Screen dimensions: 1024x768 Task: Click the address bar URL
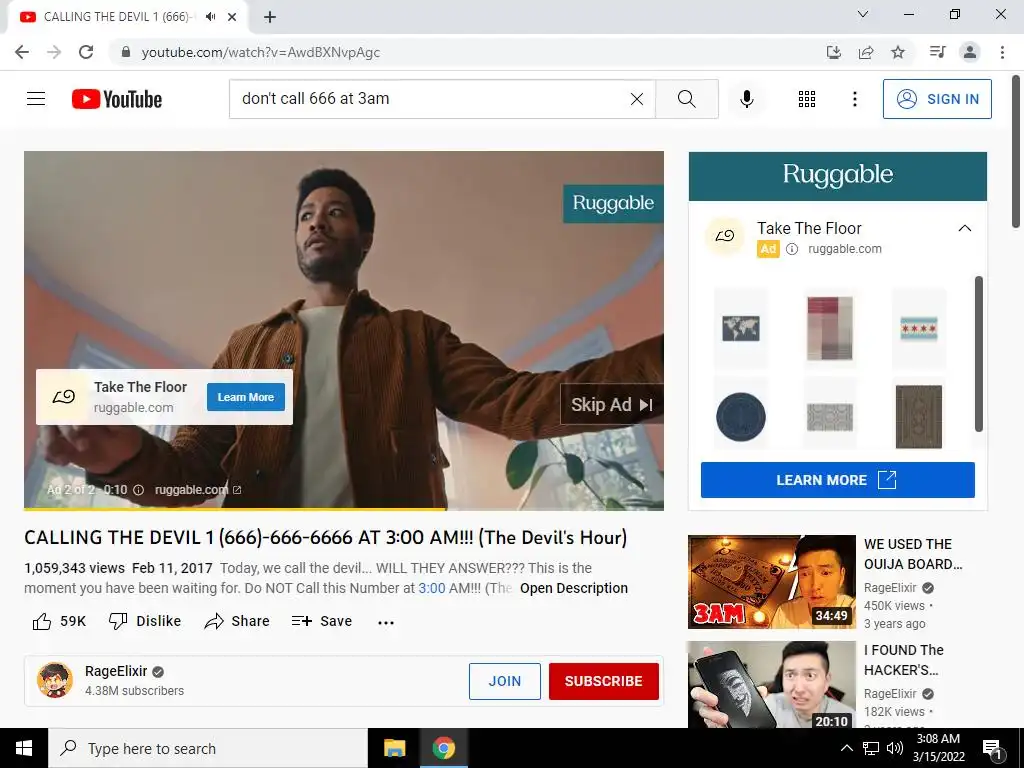pos(261,52)
